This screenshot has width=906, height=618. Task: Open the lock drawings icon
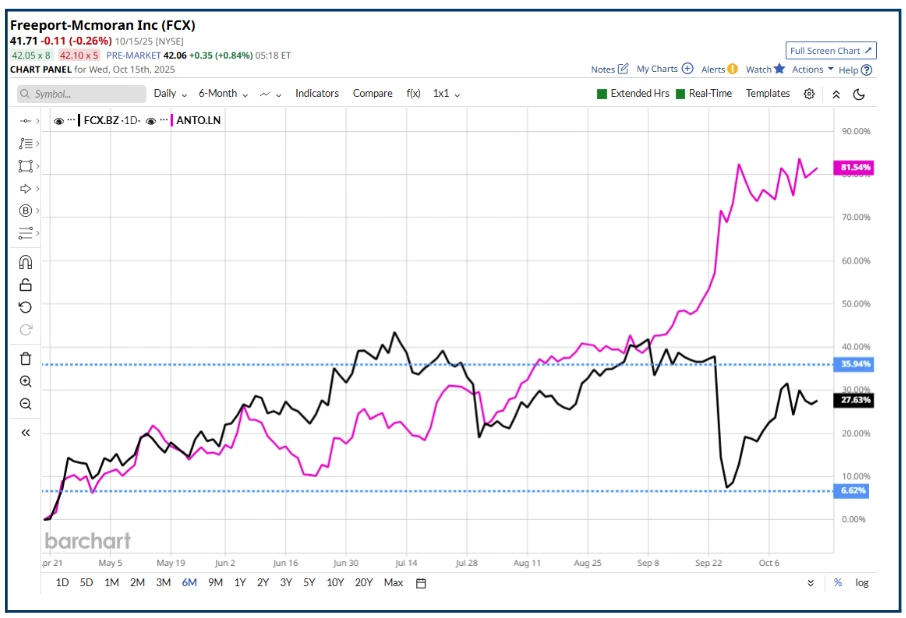25,284
